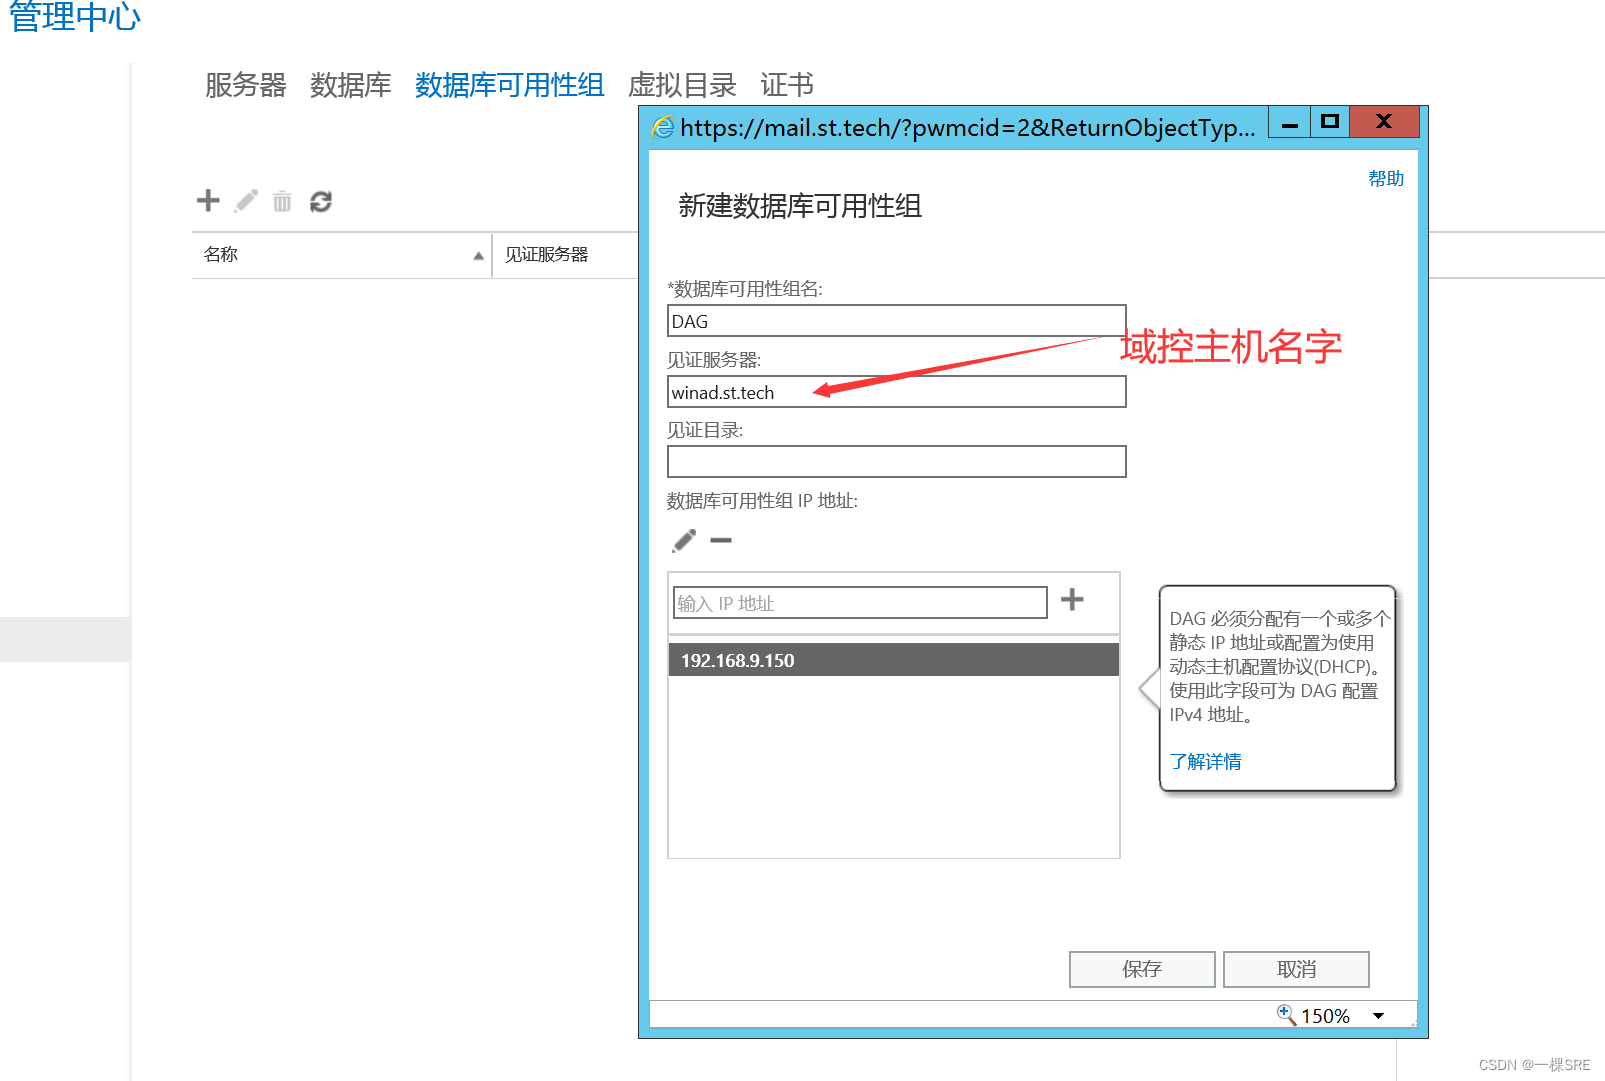Edit the selected DAG IP address
Viewport: 1605px width, 1081px height.
coord(684,541)
